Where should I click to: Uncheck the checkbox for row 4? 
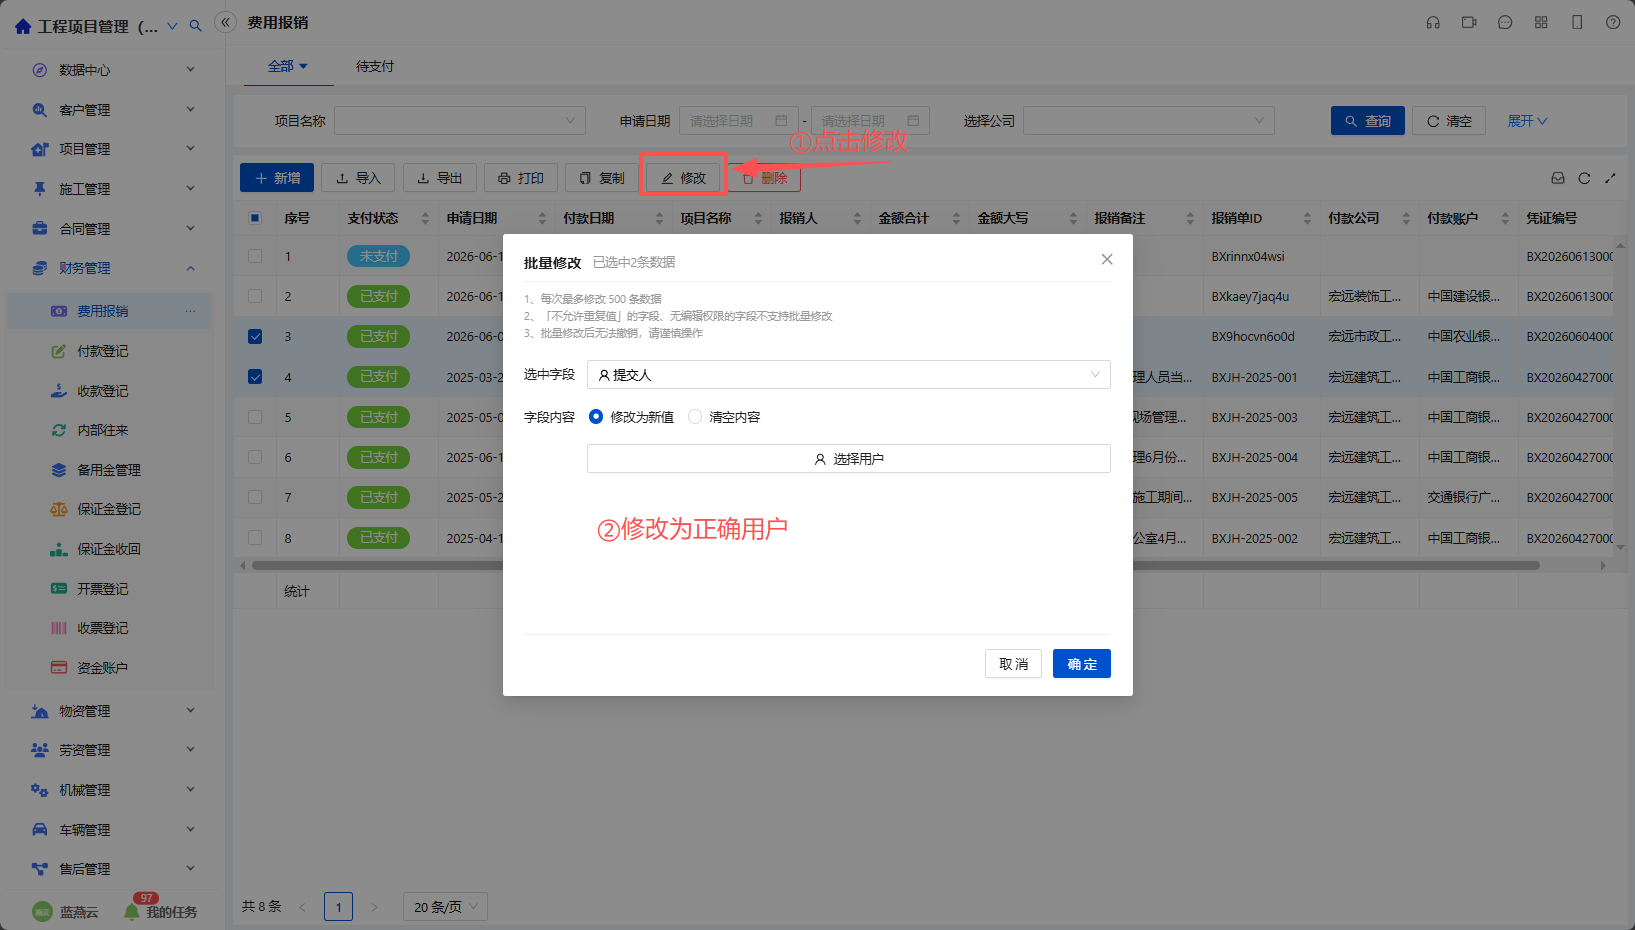tap(255, 377)
